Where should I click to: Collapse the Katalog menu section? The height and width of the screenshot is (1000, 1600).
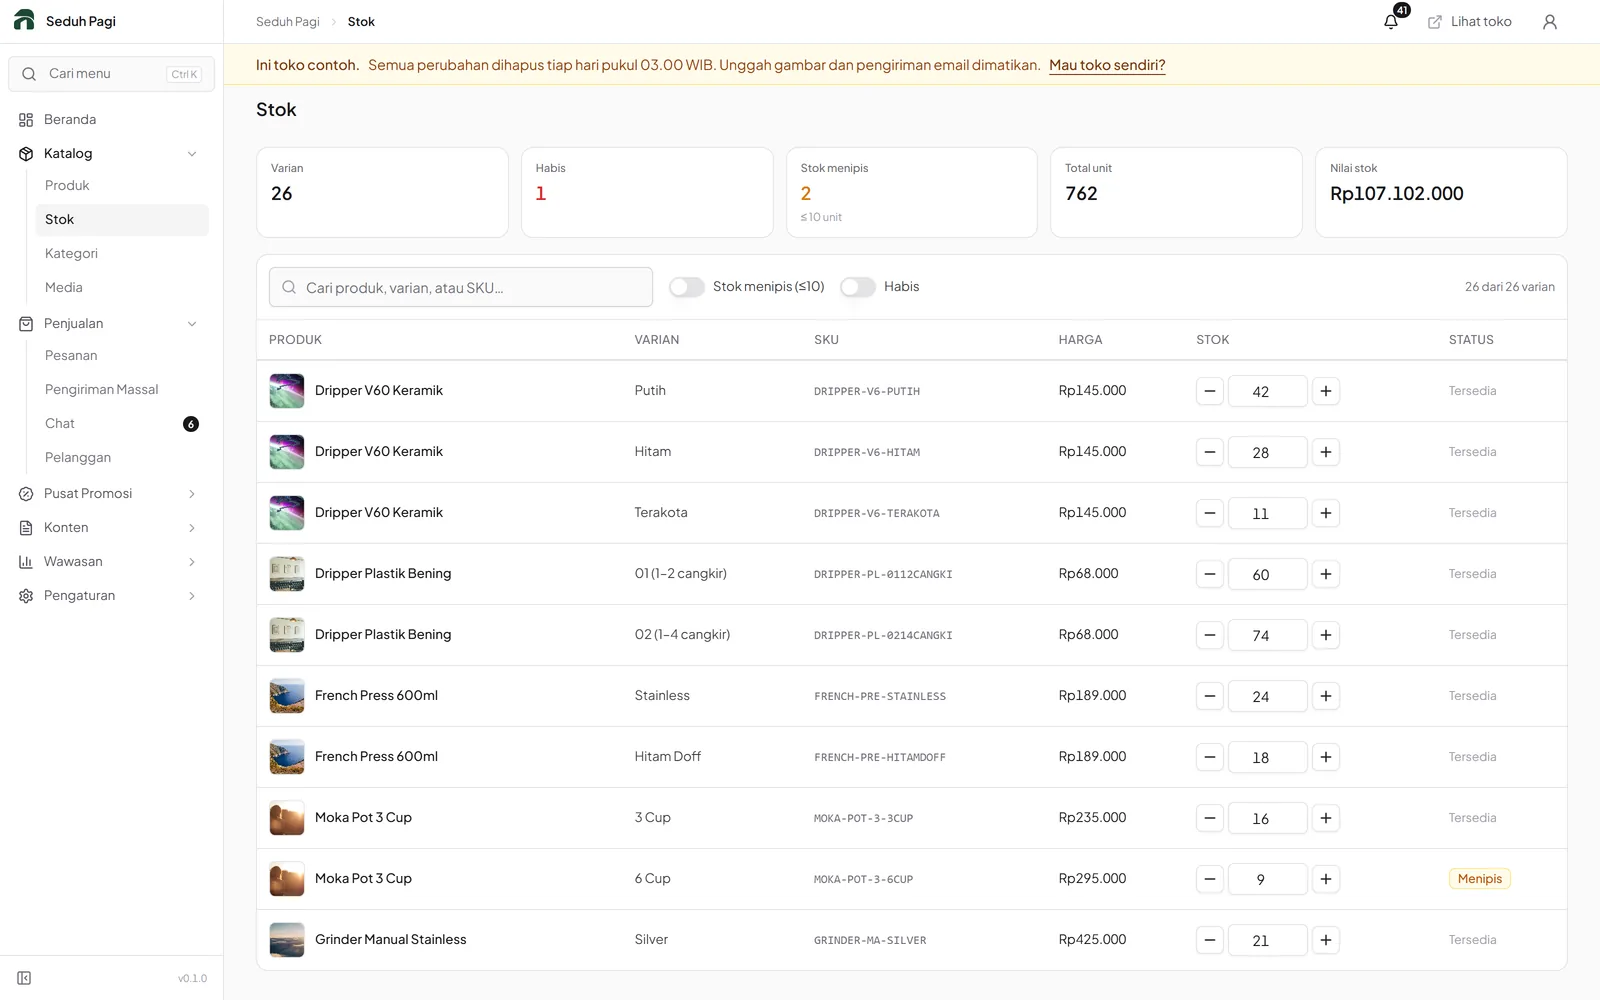(x=111, y=153)
